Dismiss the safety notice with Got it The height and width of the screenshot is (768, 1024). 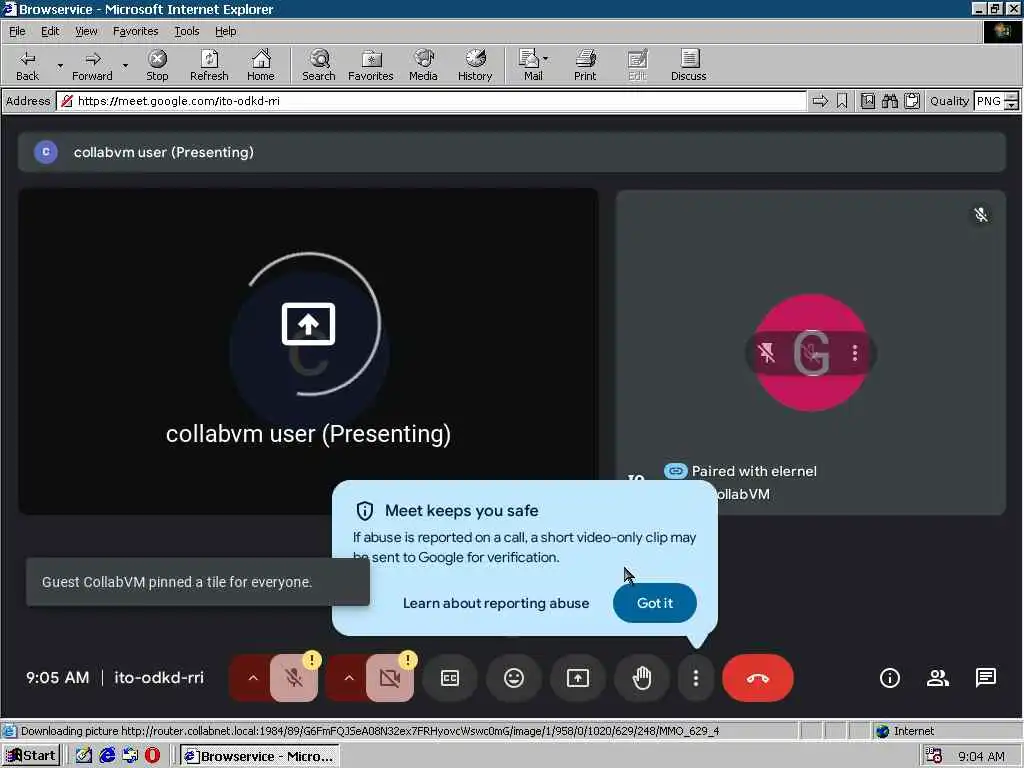point(654,603)
